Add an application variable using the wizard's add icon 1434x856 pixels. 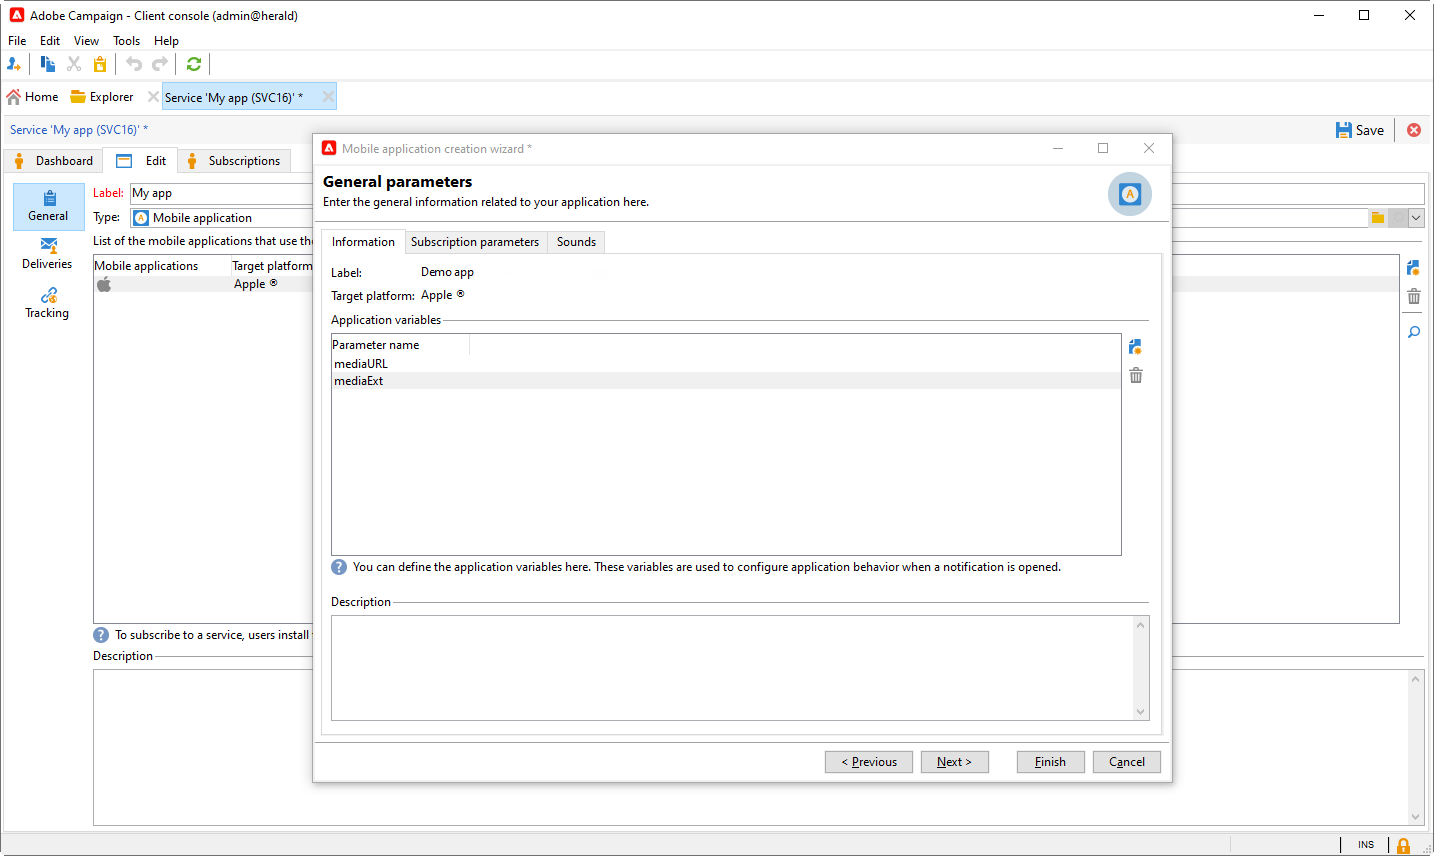(1135, 347)
